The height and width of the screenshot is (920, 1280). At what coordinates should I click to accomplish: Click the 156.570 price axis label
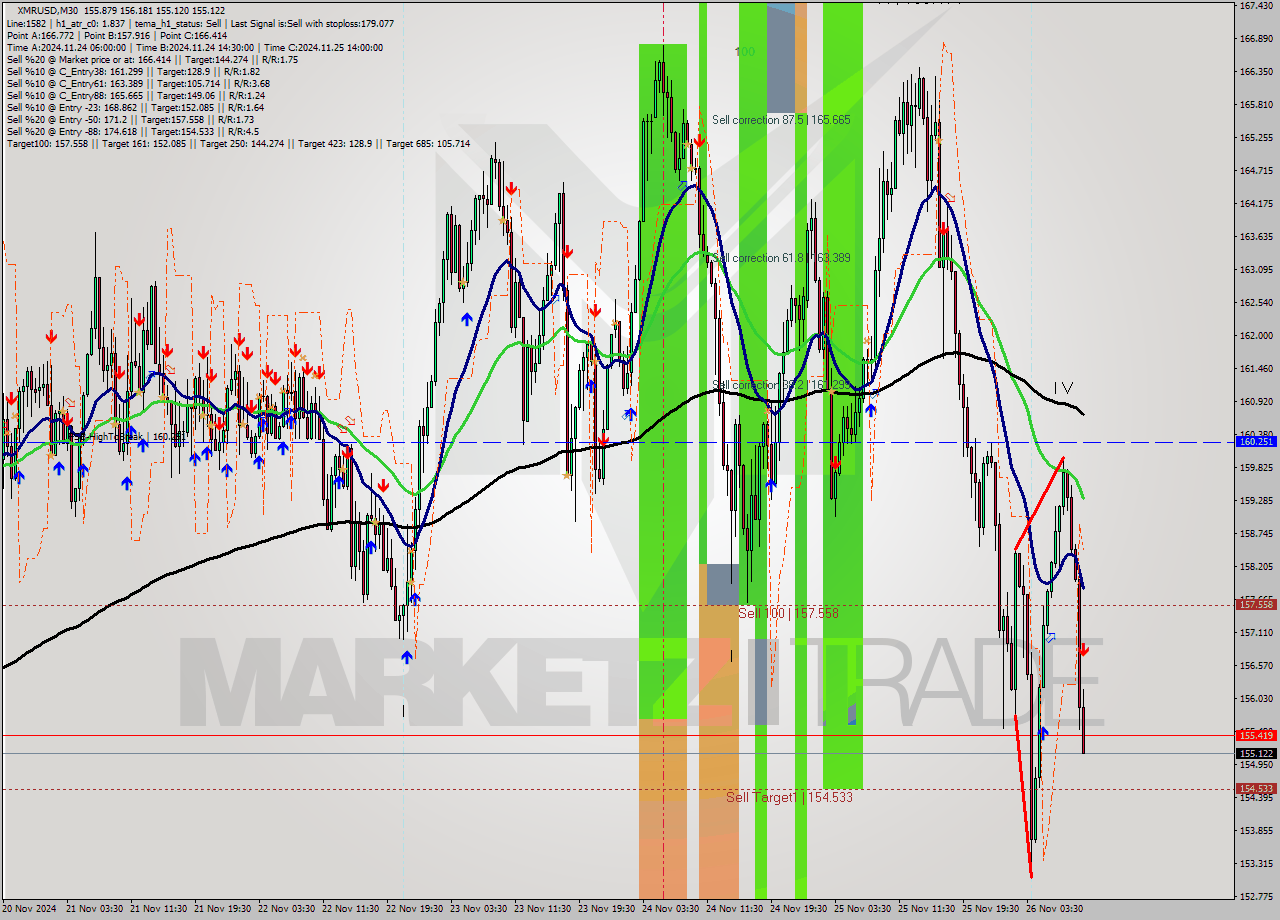point(1256,666)
